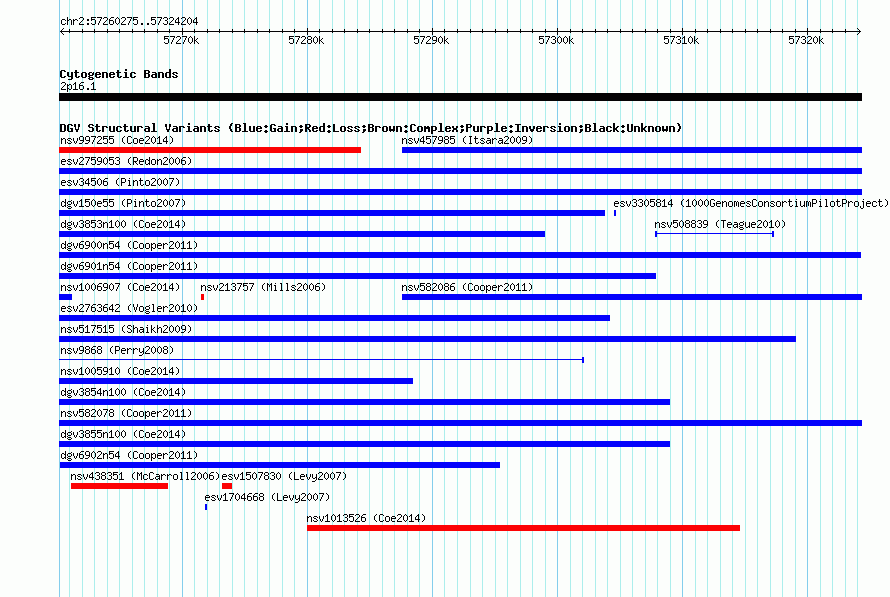Click the left arrow of the ruler

pyautogui.click(x=62, y=31)
